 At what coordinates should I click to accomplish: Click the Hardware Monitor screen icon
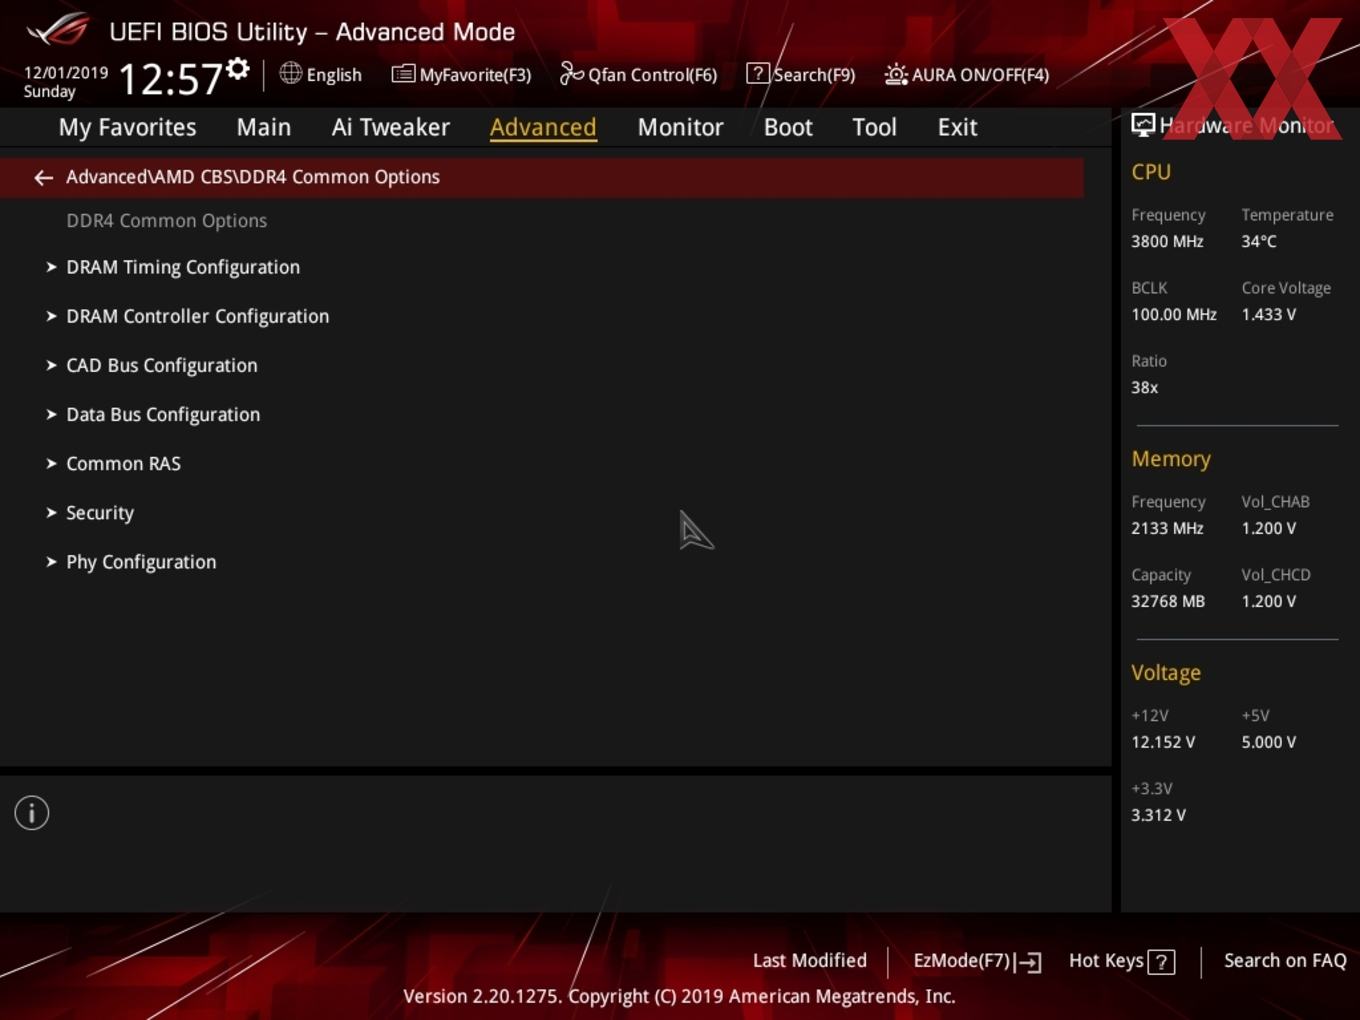pos(1143,125)
